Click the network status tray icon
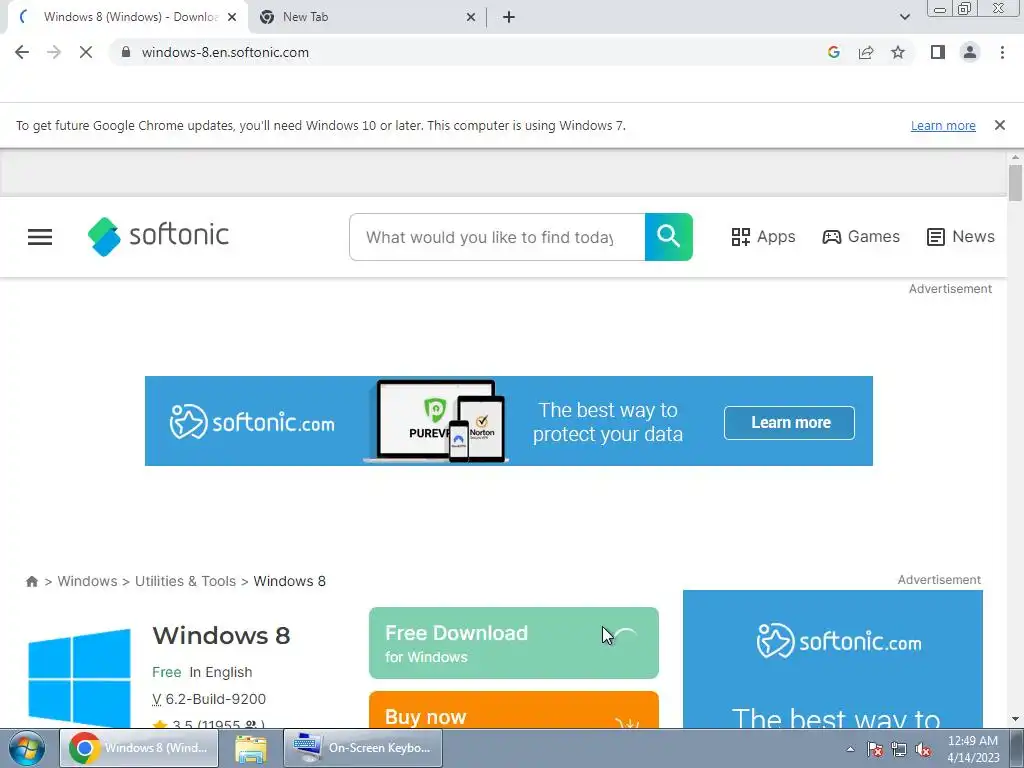Image resolution: width=1024 pixels, height=768 pixels. tap(899, 749)
